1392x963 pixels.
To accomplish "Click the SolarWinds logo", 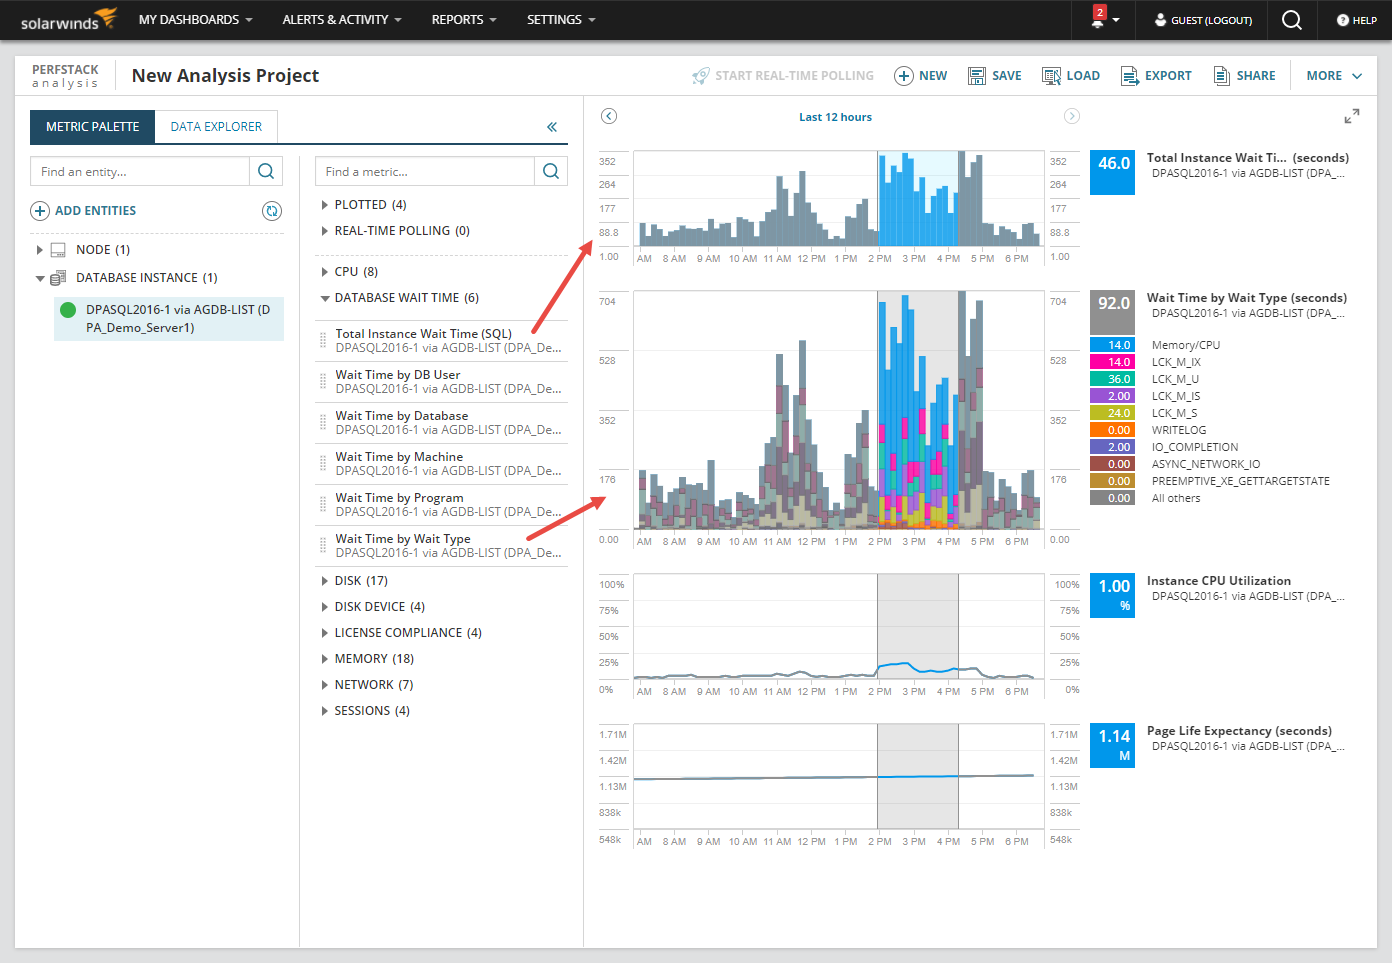I will [68, 20].
